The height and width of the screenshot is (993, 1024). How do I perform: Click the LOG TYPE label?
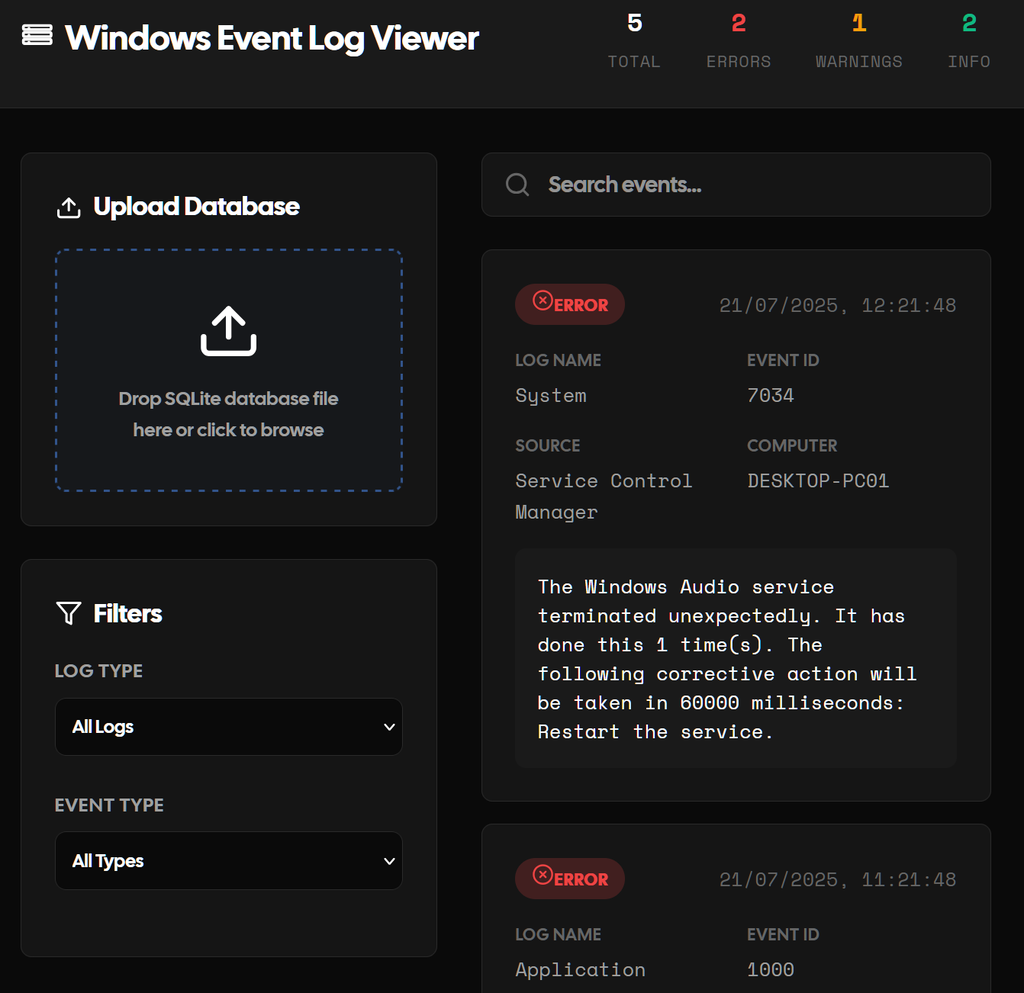(99, 671)
